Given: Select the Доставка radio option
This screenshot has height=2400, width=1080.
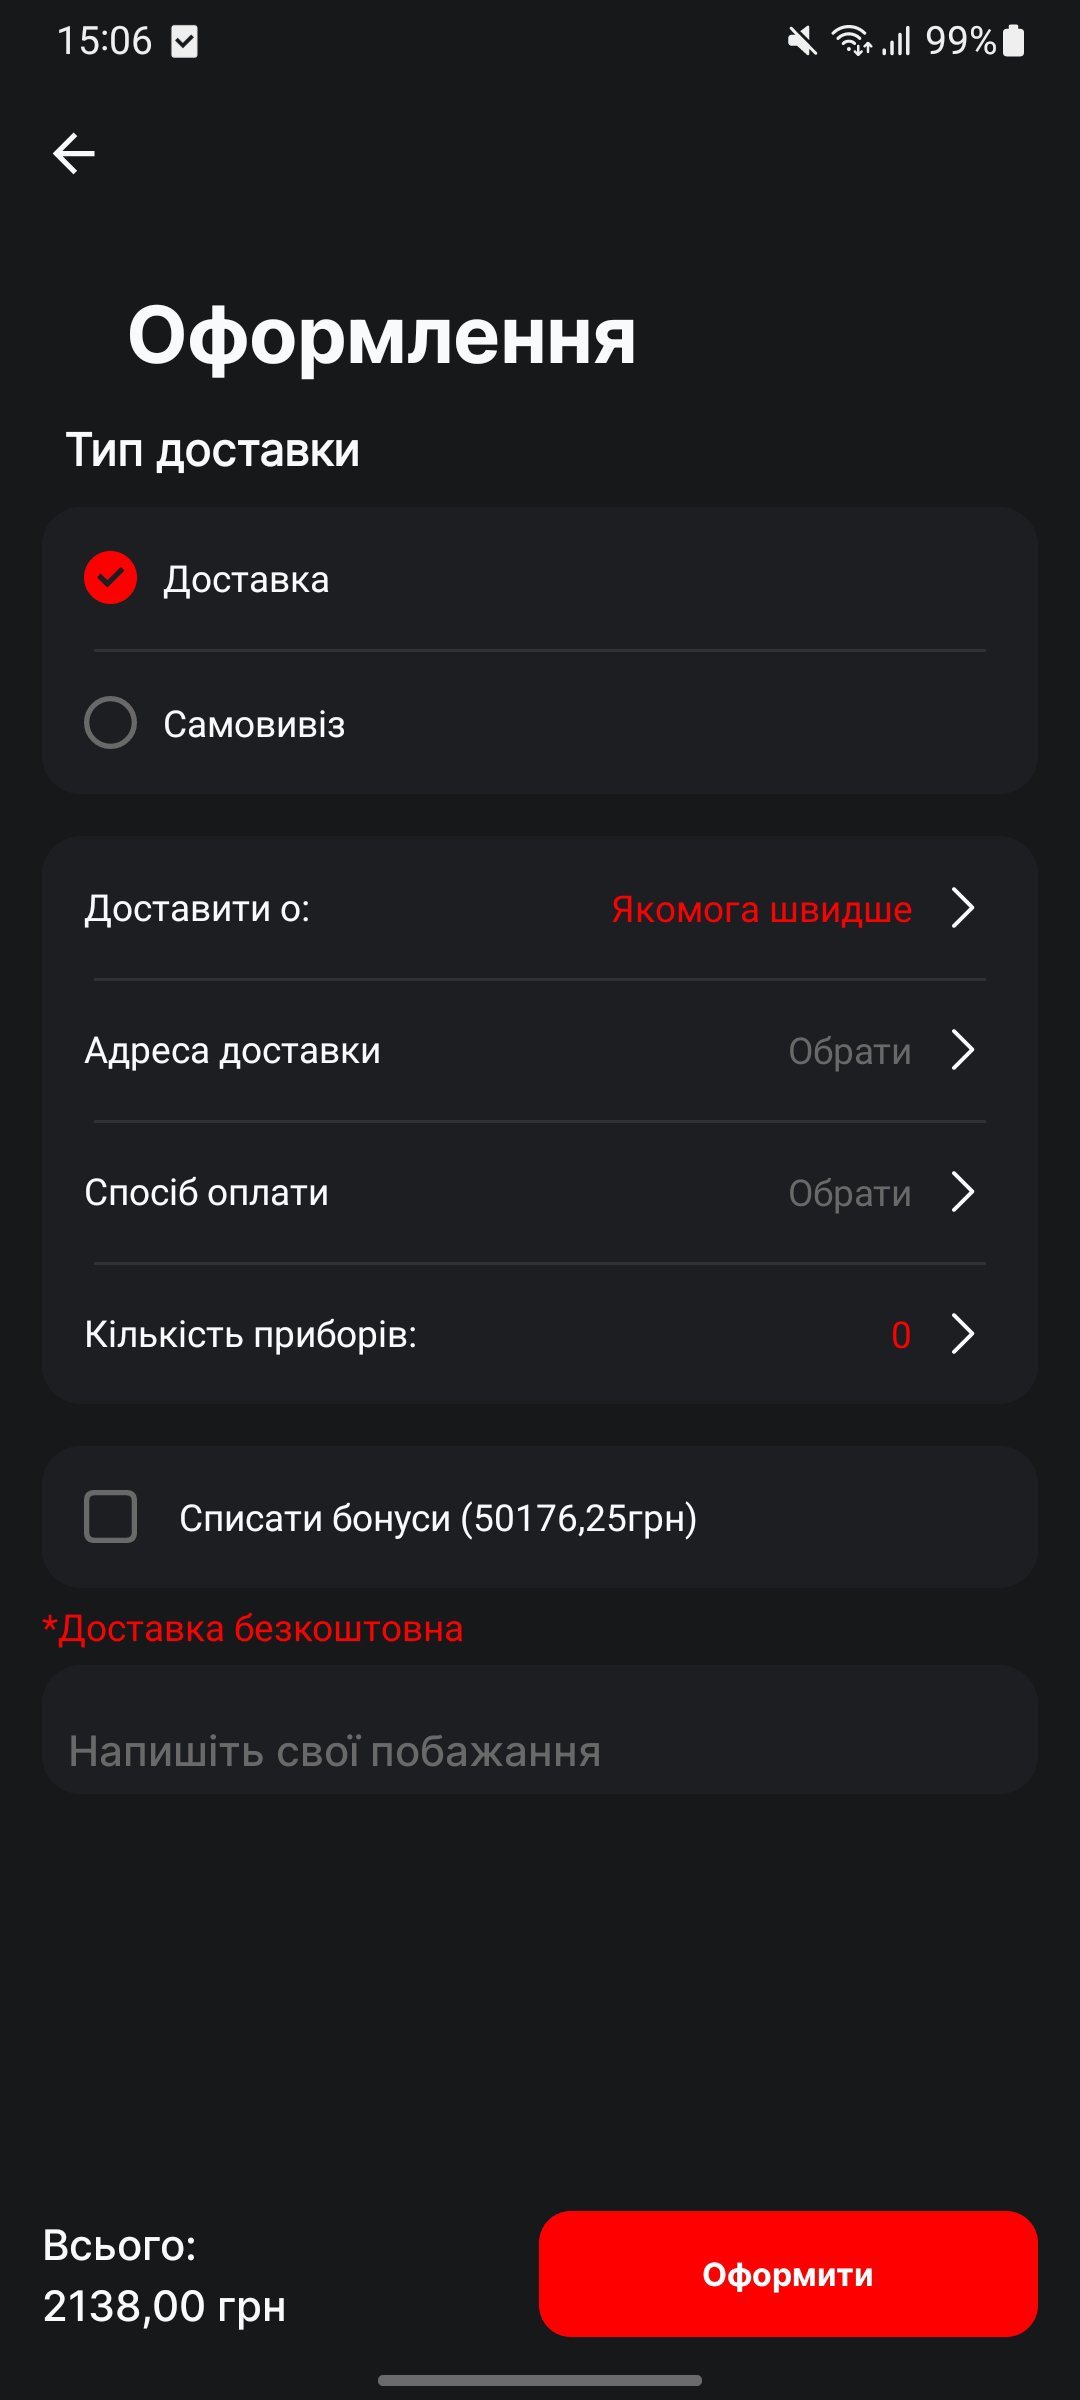Looking at the screenshot, I should (x=111, y=578).
